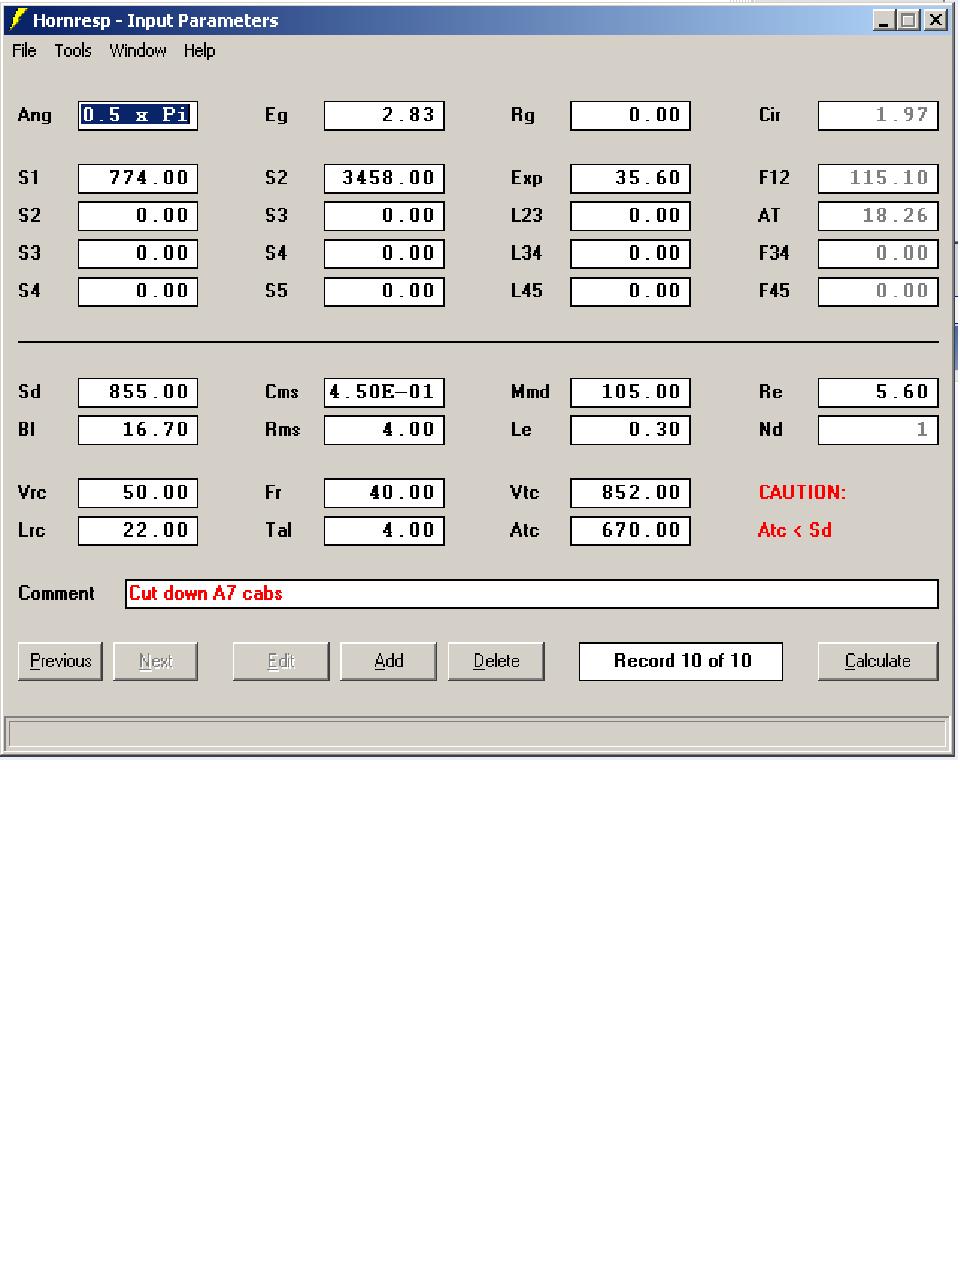Click the Atc field with 670.00

(x=630, y=531)
